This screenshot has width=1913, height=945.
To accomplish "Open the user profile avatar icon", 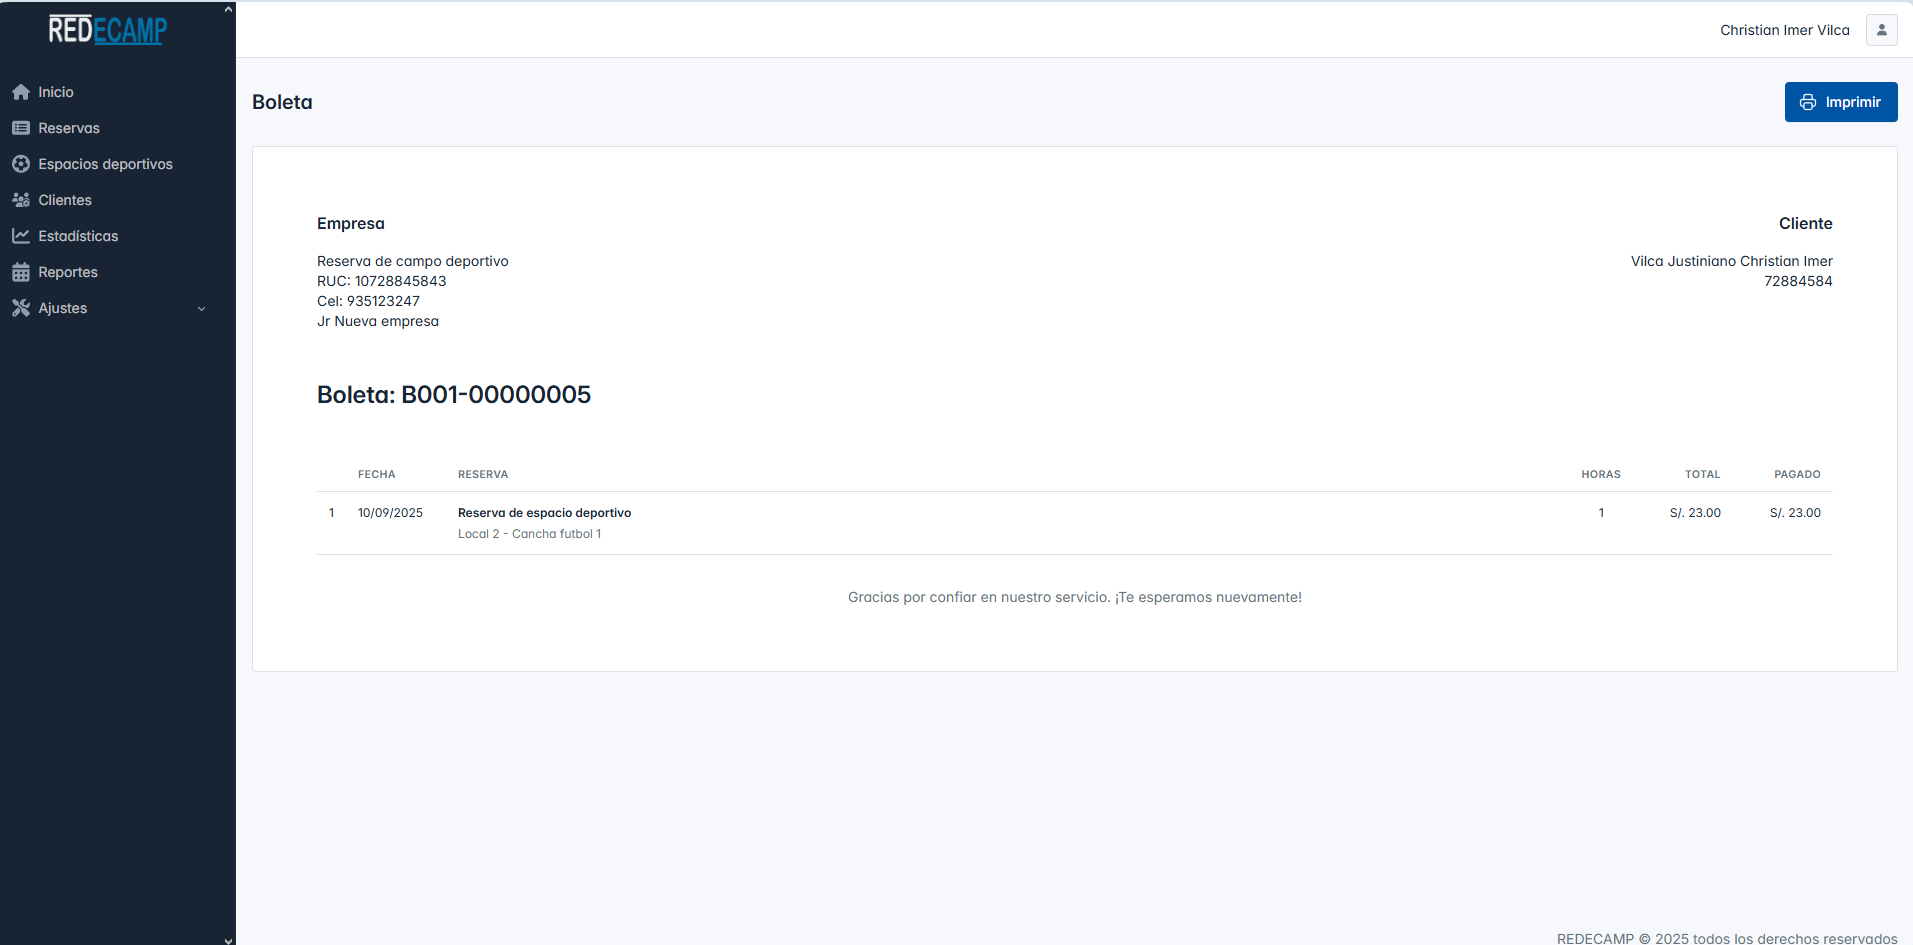I will (x=1881, y=30).
